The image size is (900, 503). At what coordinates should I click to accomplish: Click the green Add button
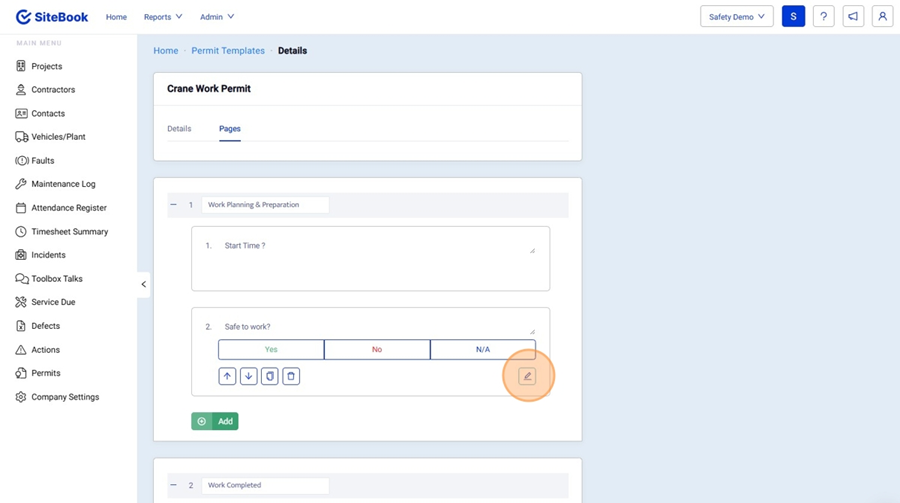click(215, 422)
